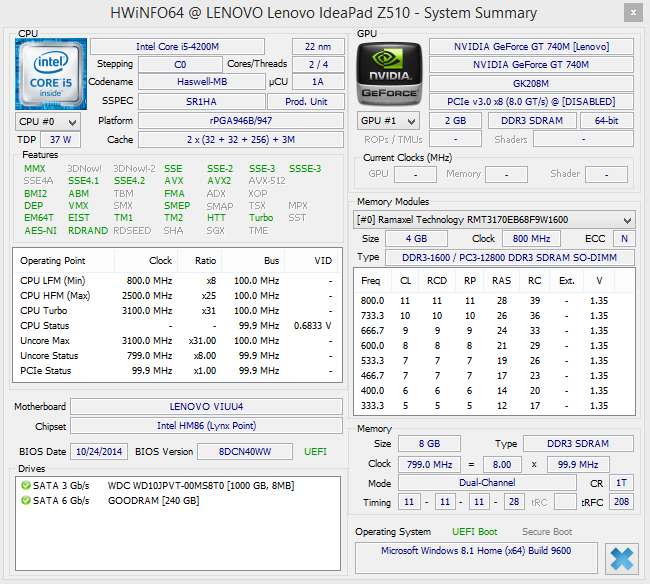Click the µCU 1A value
Image resolution: width=650 pixels, height=584 pixels.
[318, 82]
